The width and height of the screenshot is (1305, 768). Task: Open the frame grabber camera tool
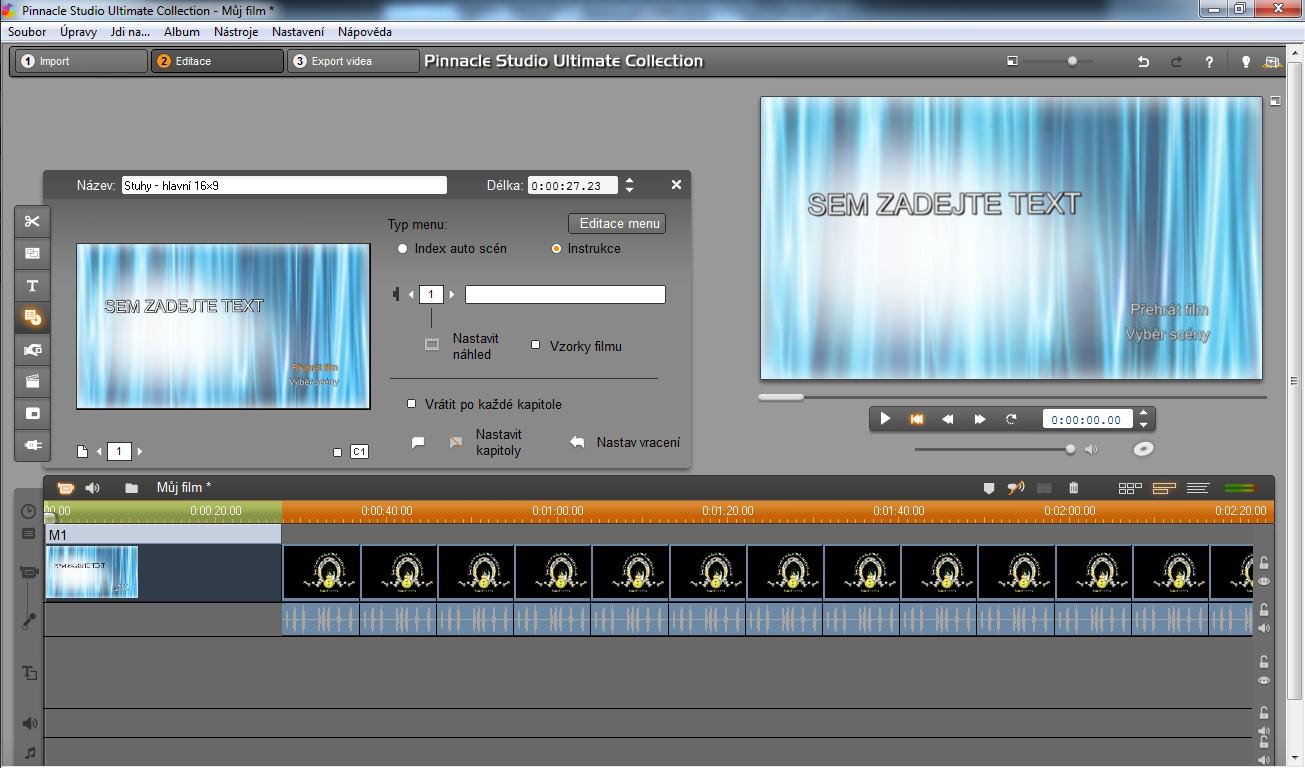click(x=32, y=349)
